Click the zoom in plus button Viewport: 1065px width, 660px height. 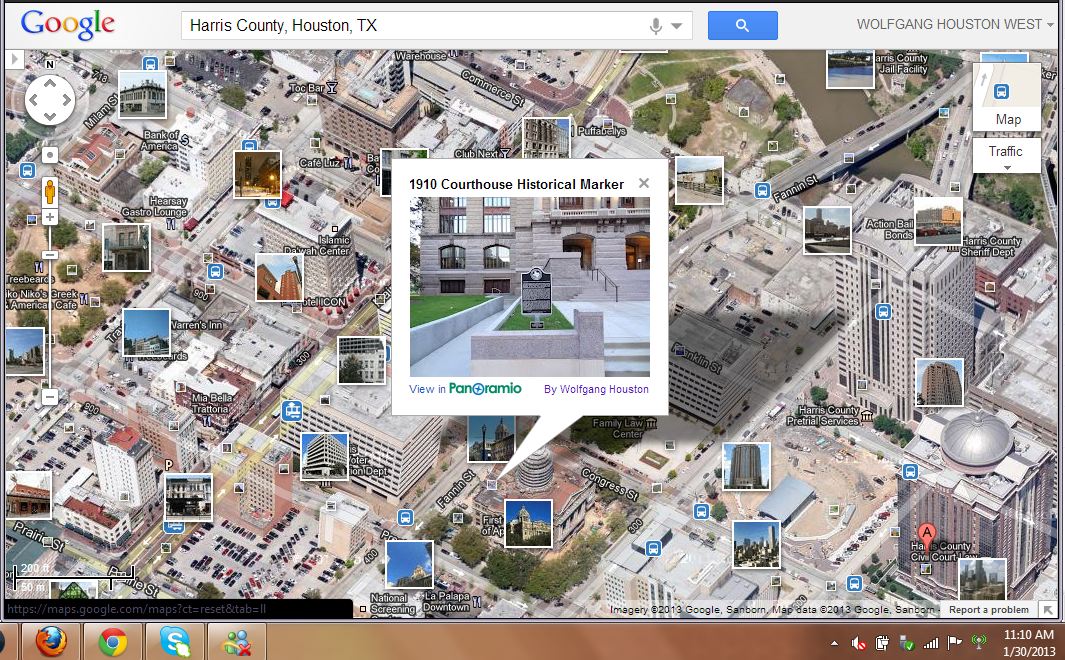tap(50, 217)
